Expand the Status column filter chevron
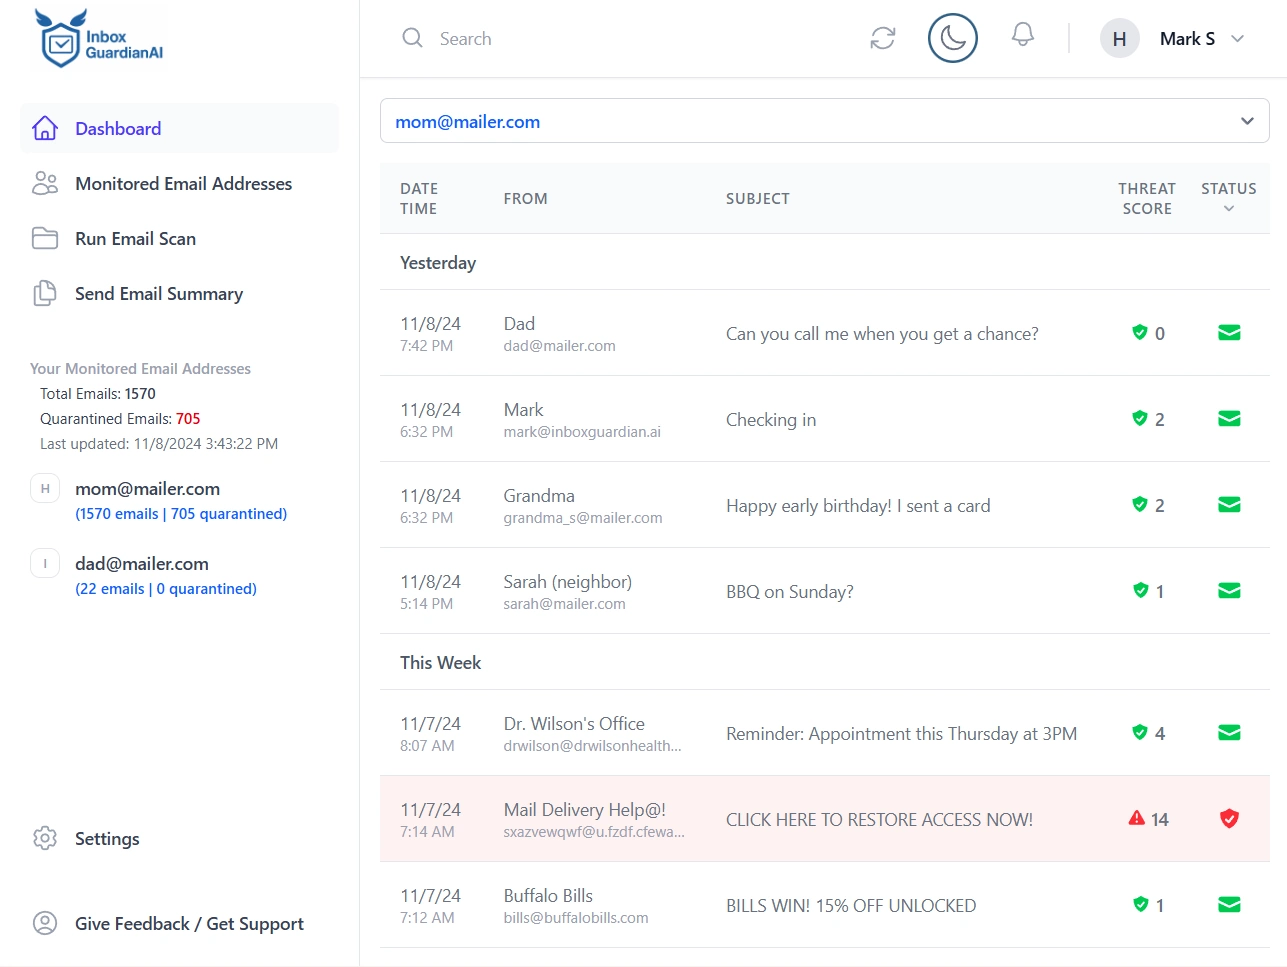This screenshot has height=967, width=1287. click(1228, 209)
